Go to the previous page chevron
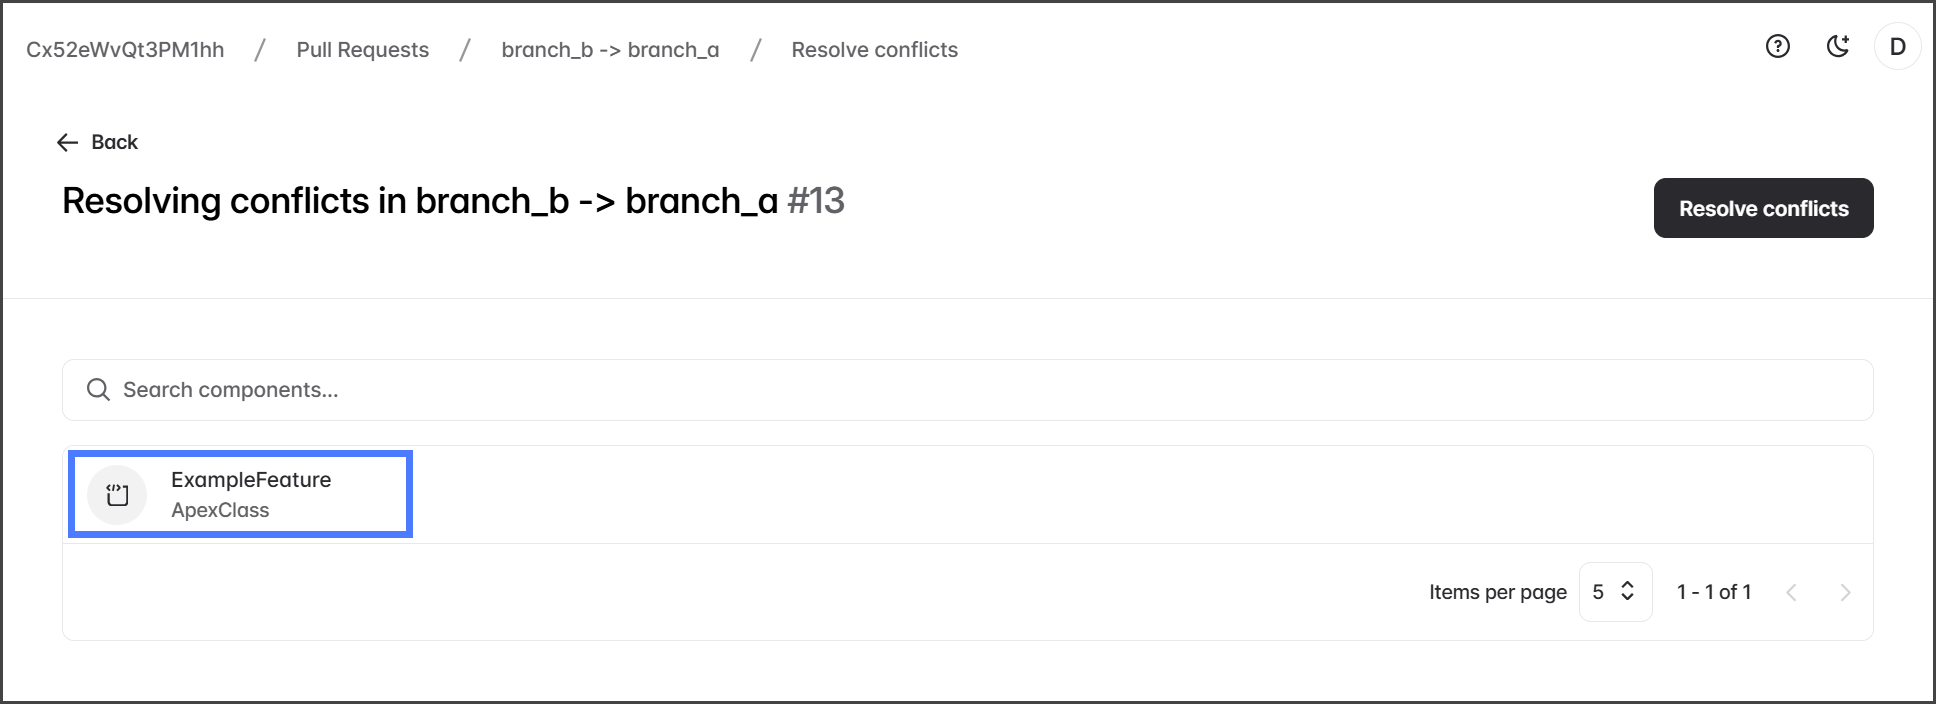Viewport: 1936px width, 704px height. pos(1792,593)
